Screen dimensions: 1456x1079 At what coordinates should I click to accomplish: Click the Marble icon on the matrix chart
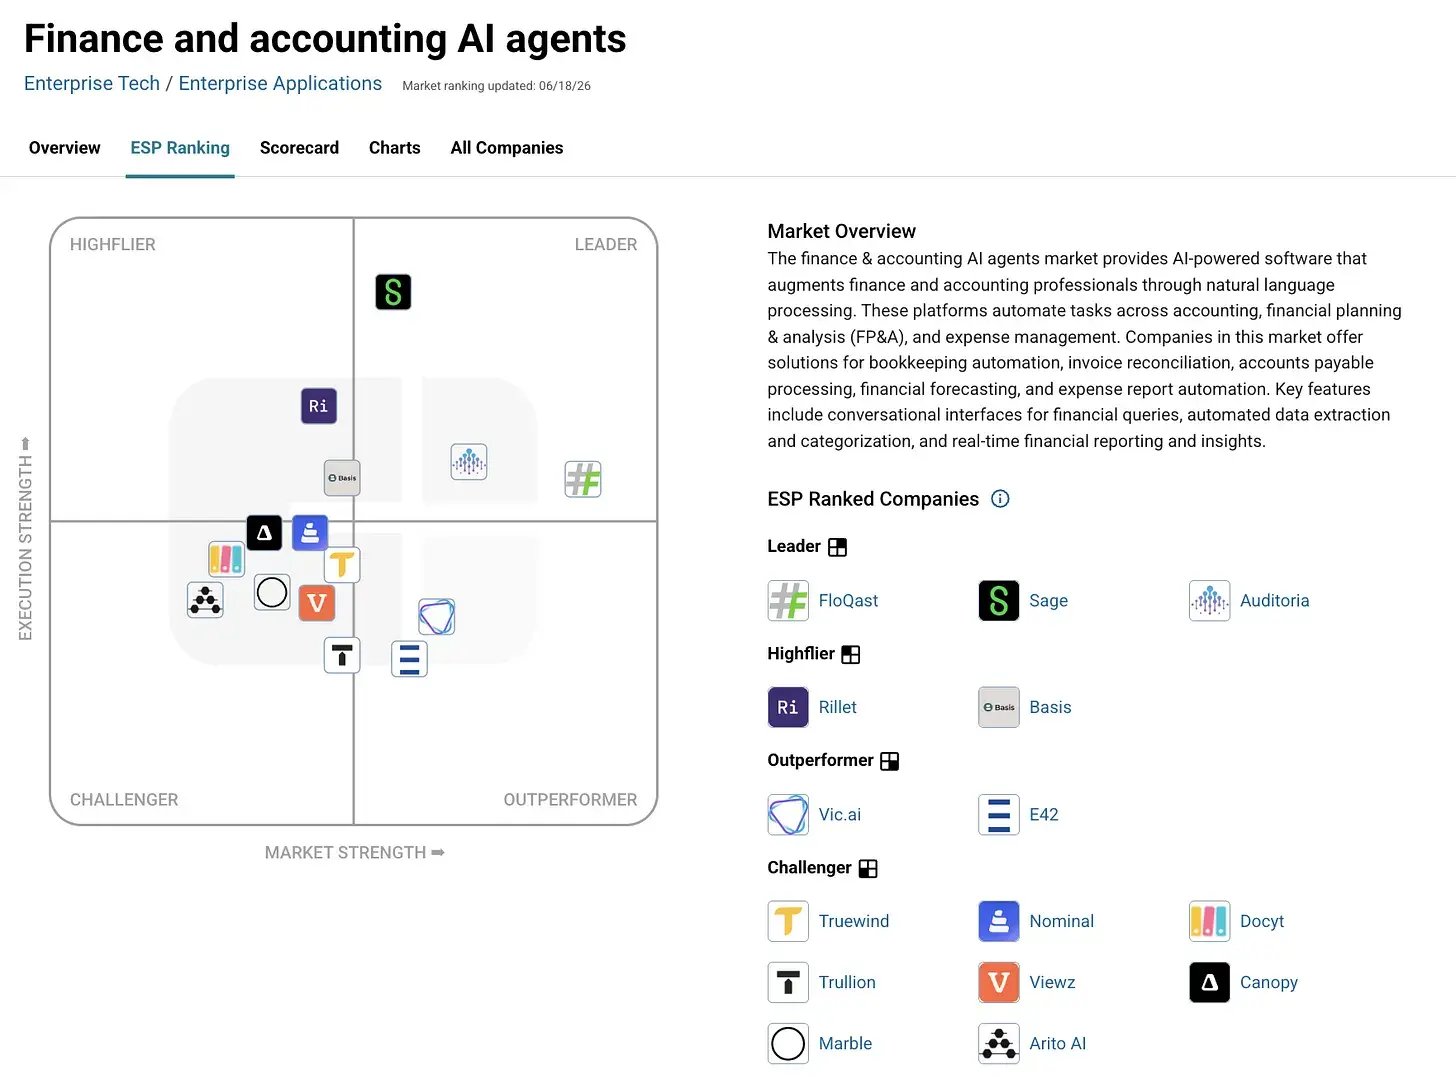coord(272,592)
